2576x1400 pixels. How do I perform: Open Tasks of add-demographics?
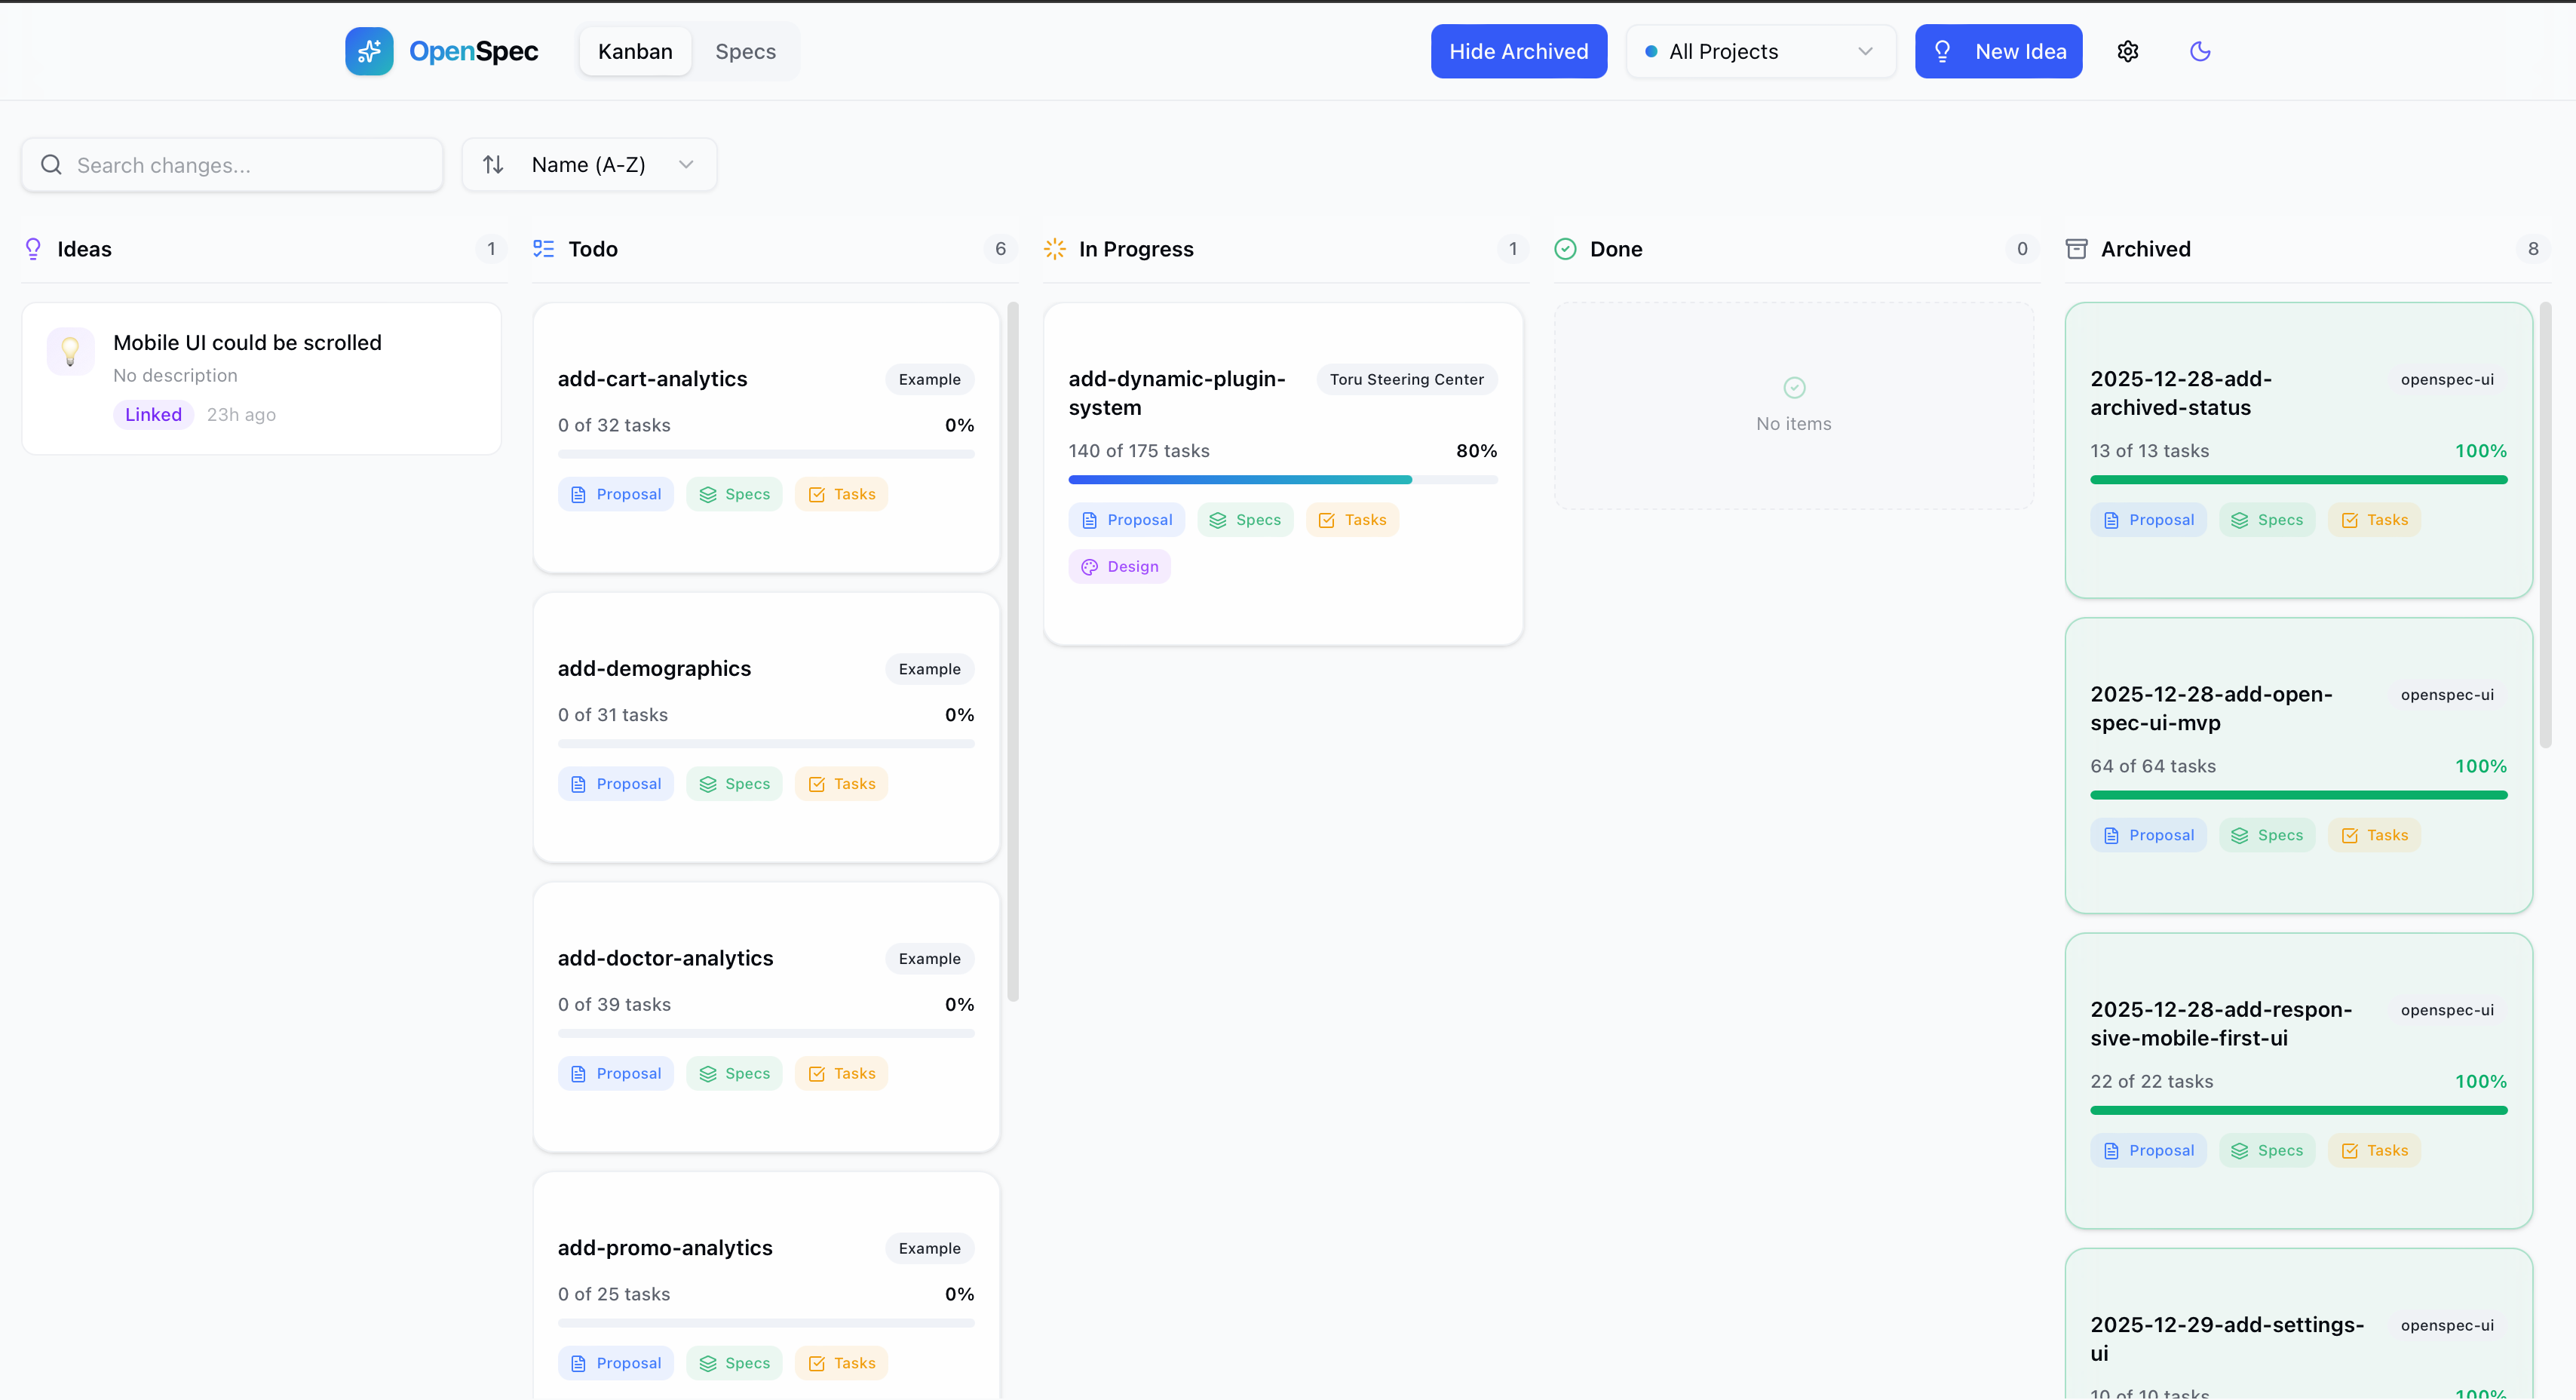[x=841, y=784]
